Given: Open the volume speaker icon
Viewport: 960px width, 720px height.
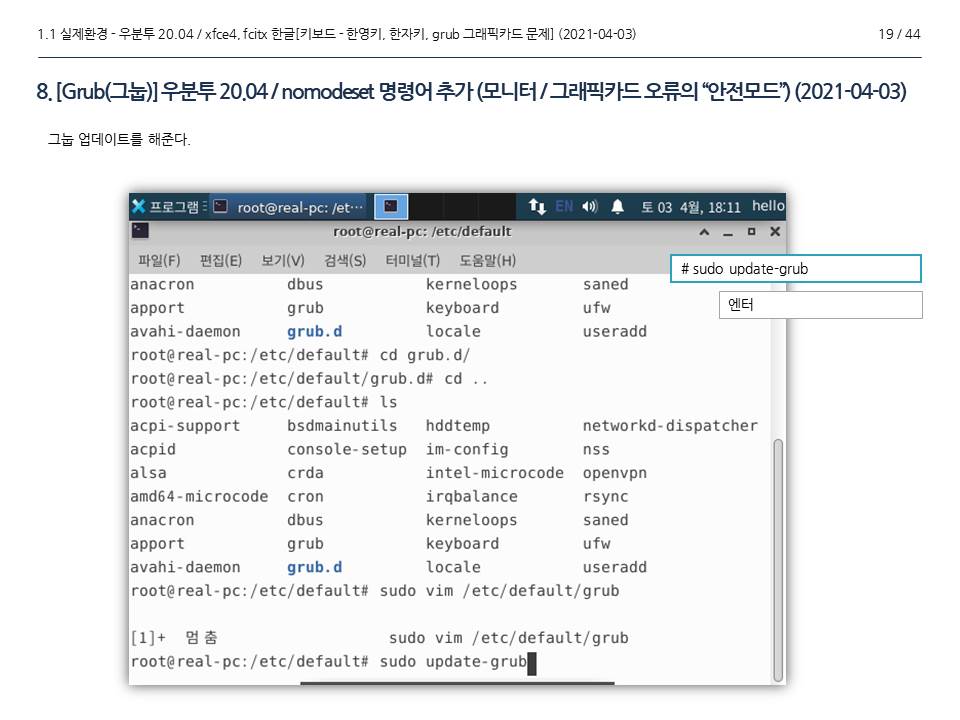Looking at the screenshot, I should 590,207.
